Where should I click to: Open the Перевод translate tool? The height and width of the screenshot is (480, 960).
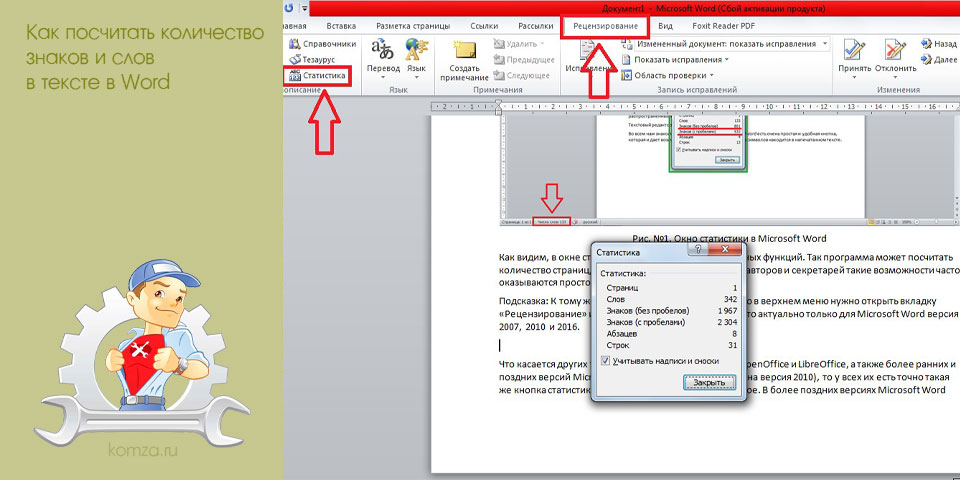click(383, 59)
